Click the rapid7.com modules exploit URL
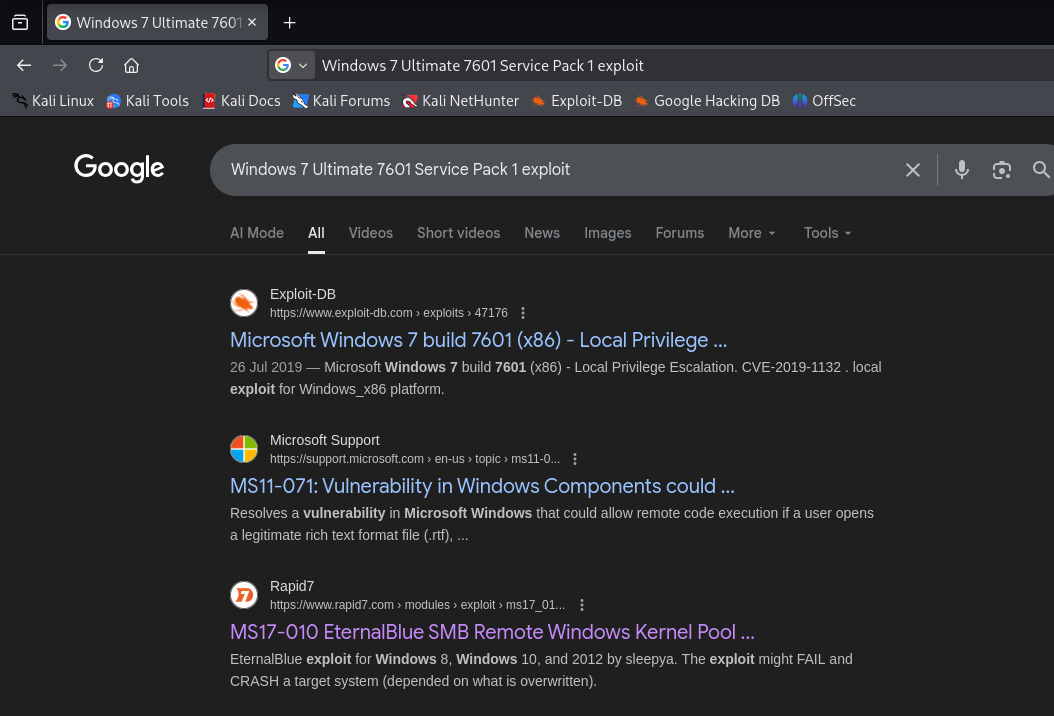This screenshot has width=1054, height=716. (417, 604)
